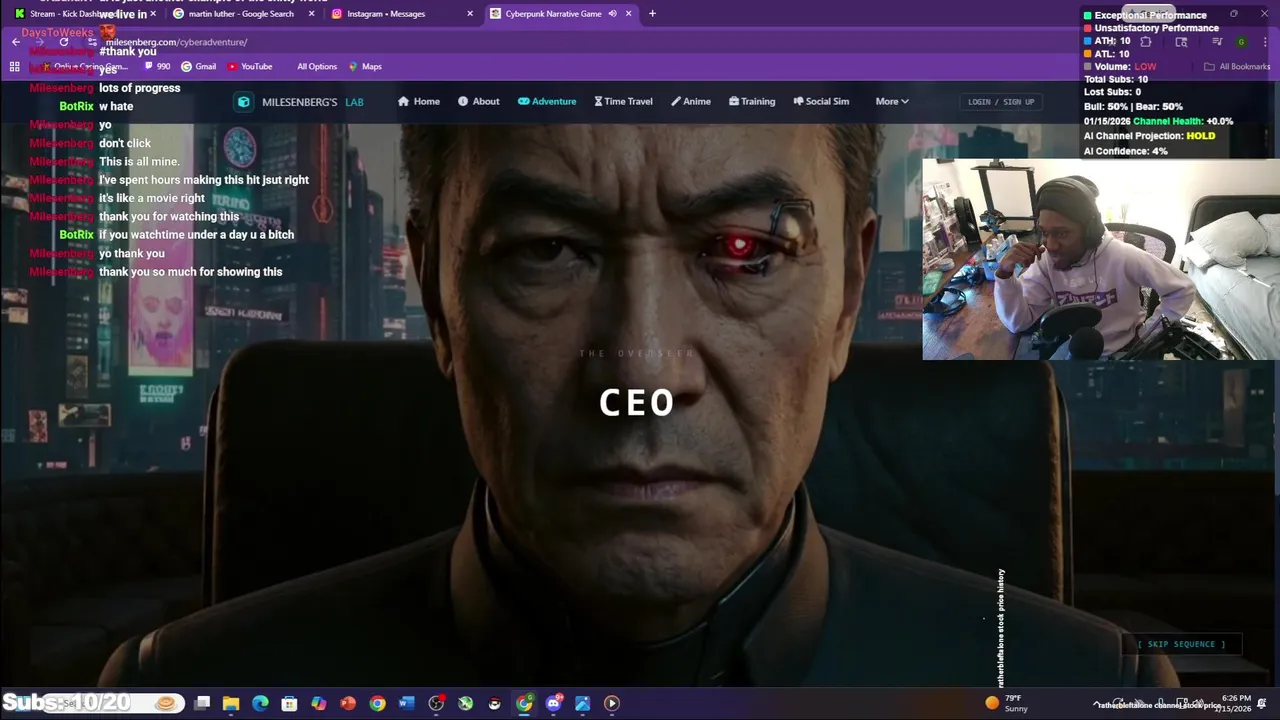Click the weather widget showing Sunny
Screen dimensions: 1280x720
pyautogui.click(x=1007, y=703)
